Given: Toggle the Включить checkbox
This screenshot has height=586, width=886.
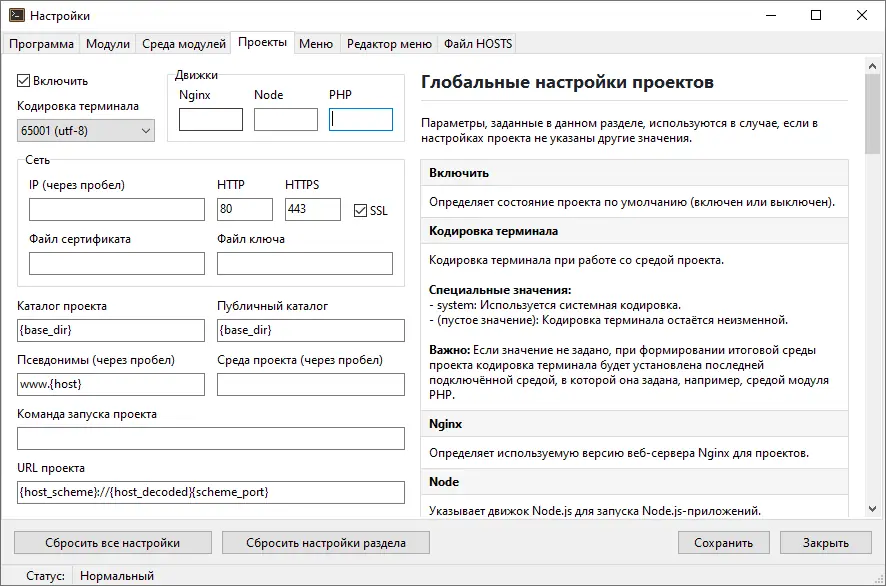Looking at the screenshot, I should [x=25, y=81].
